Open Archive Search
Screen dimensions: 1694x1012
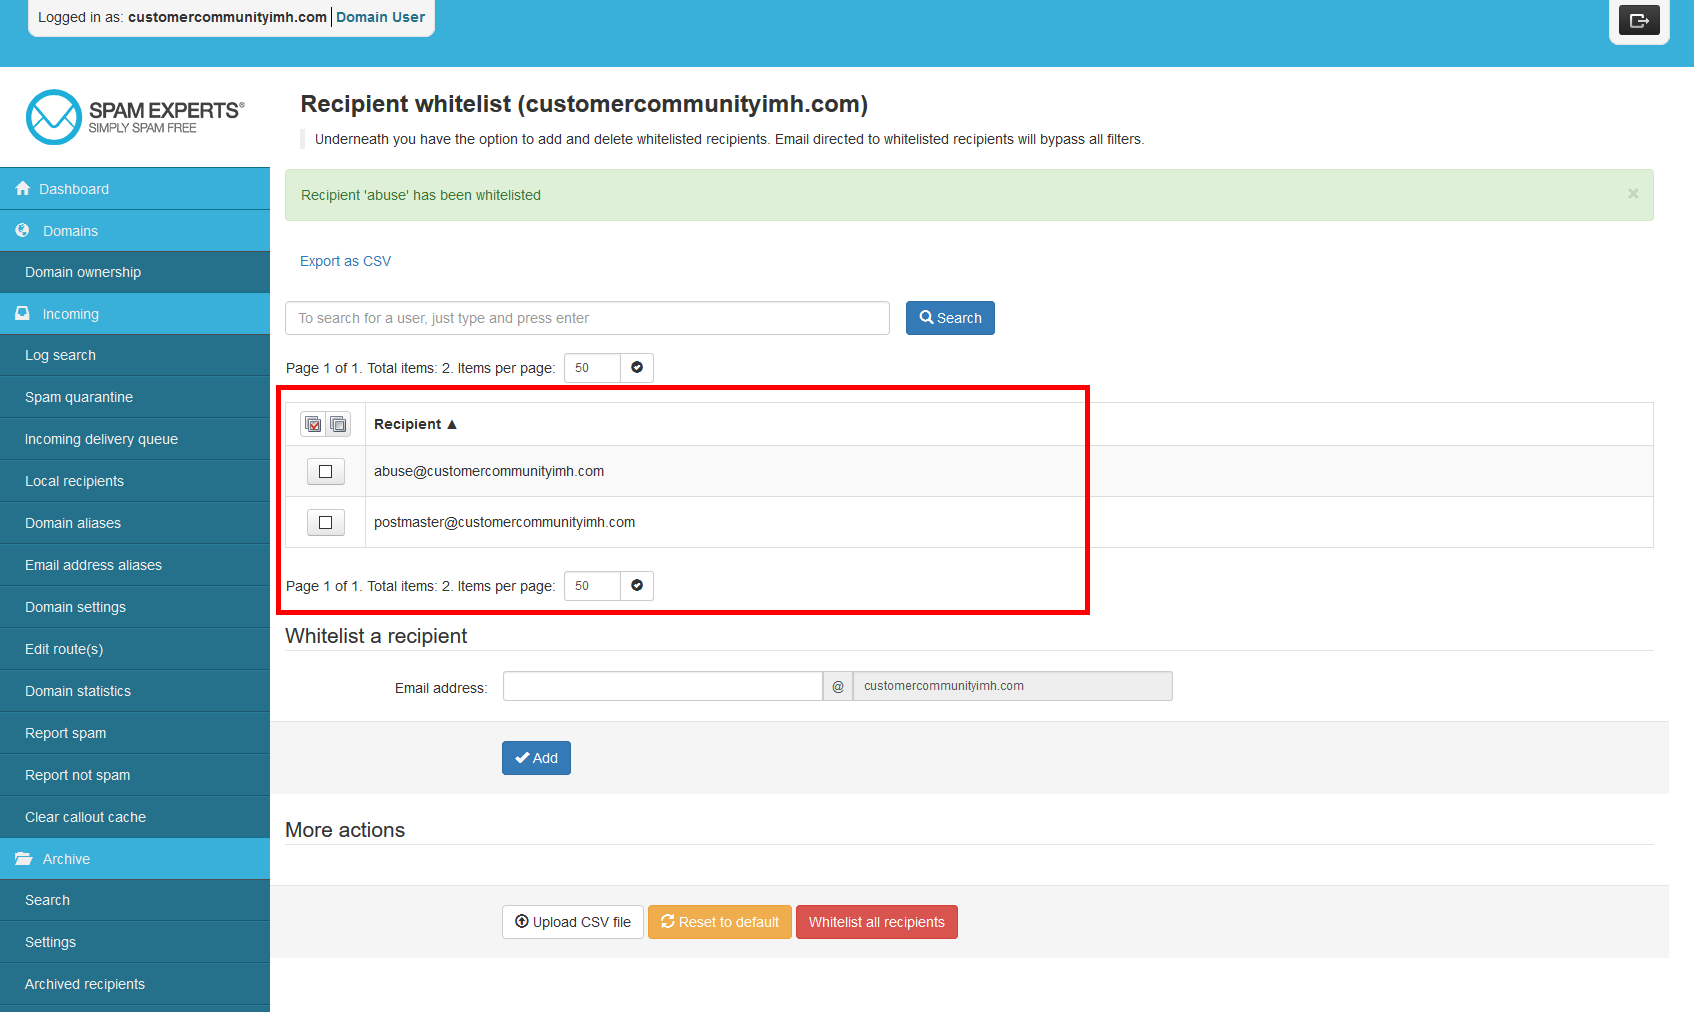(x=135, y=900)
